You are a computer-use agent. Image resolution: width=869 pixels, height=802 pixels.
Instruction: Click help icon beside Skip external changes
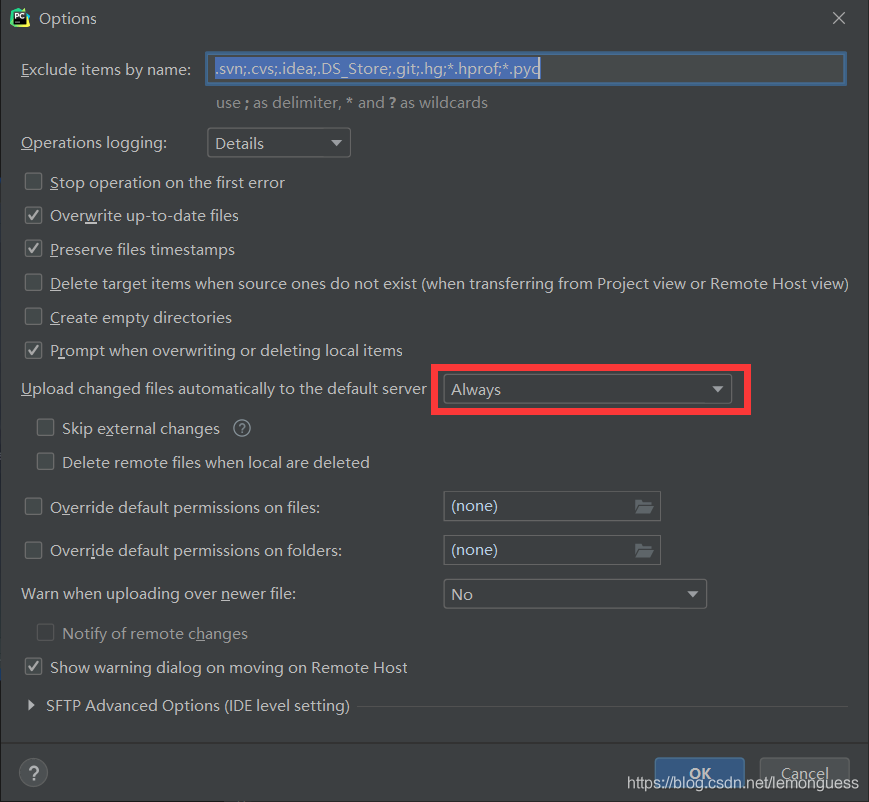[x=241, y=428]
